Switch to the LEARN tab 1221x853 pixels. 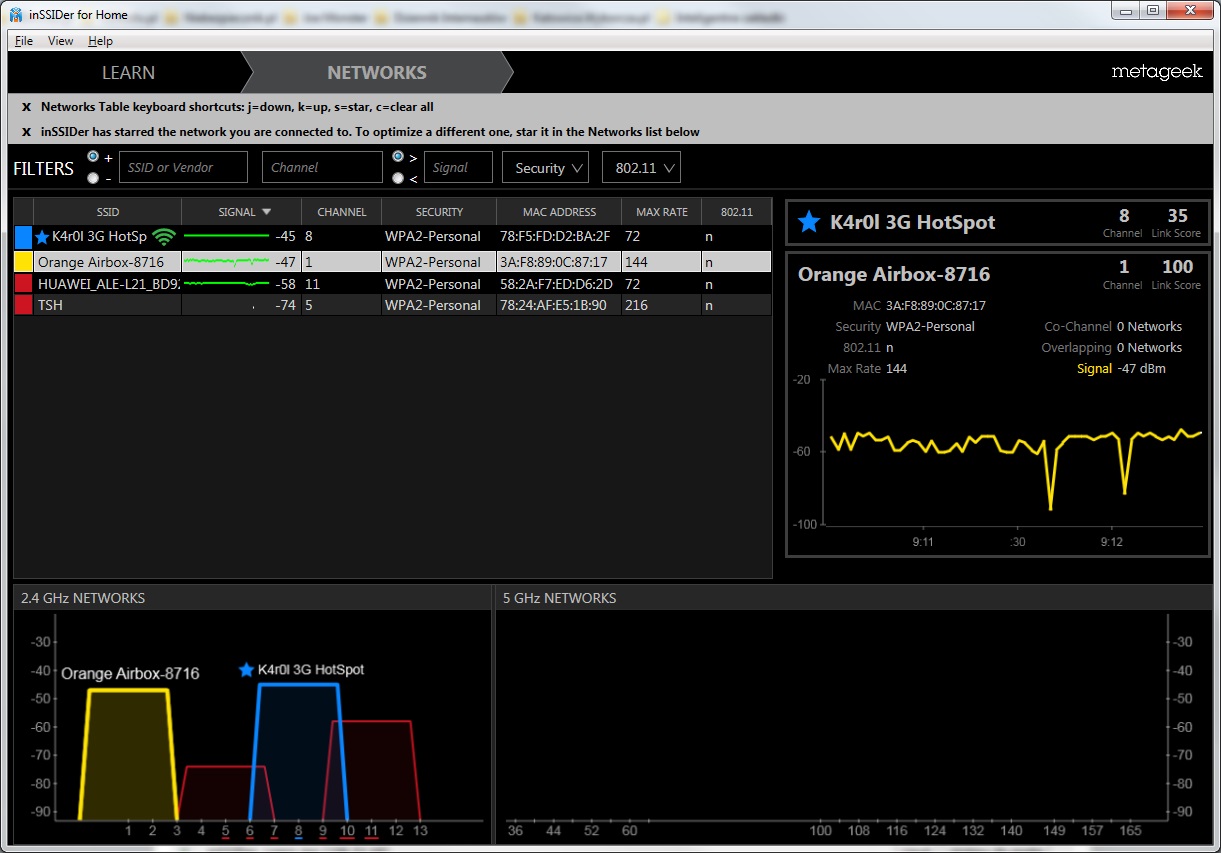coord(128,73)
